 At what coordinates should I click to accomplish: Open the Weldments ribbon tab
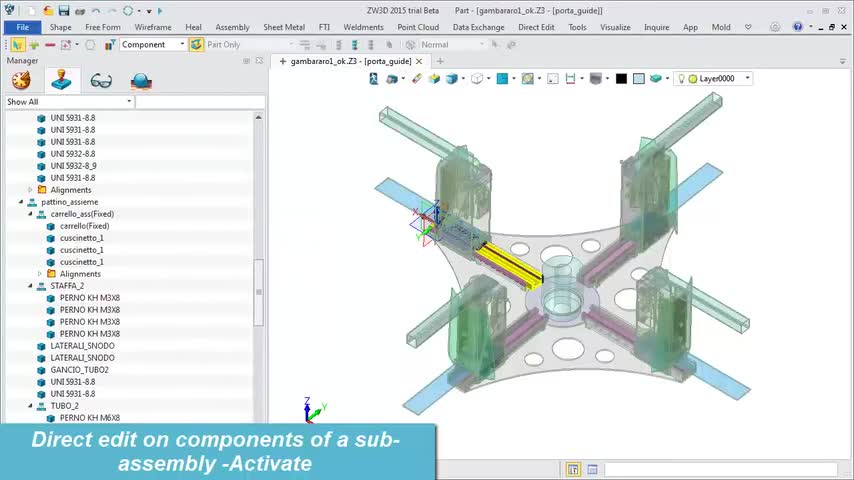click(363, 27)
